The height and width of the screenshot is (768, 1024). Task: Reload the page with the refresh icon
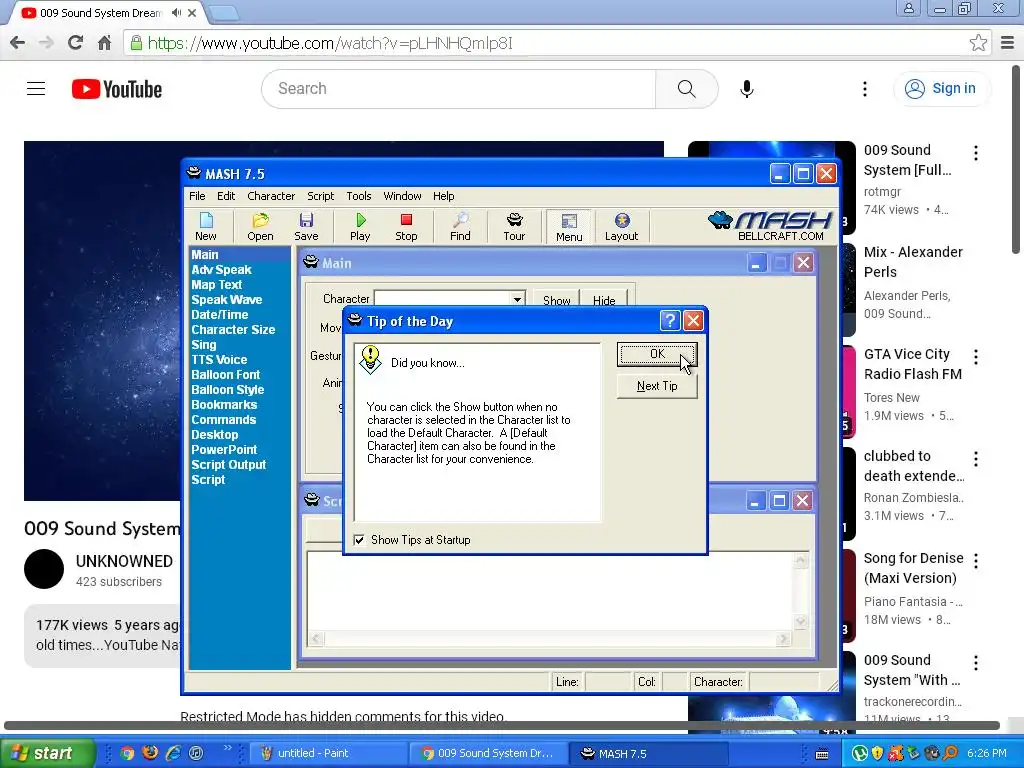[x=75, y=43]
